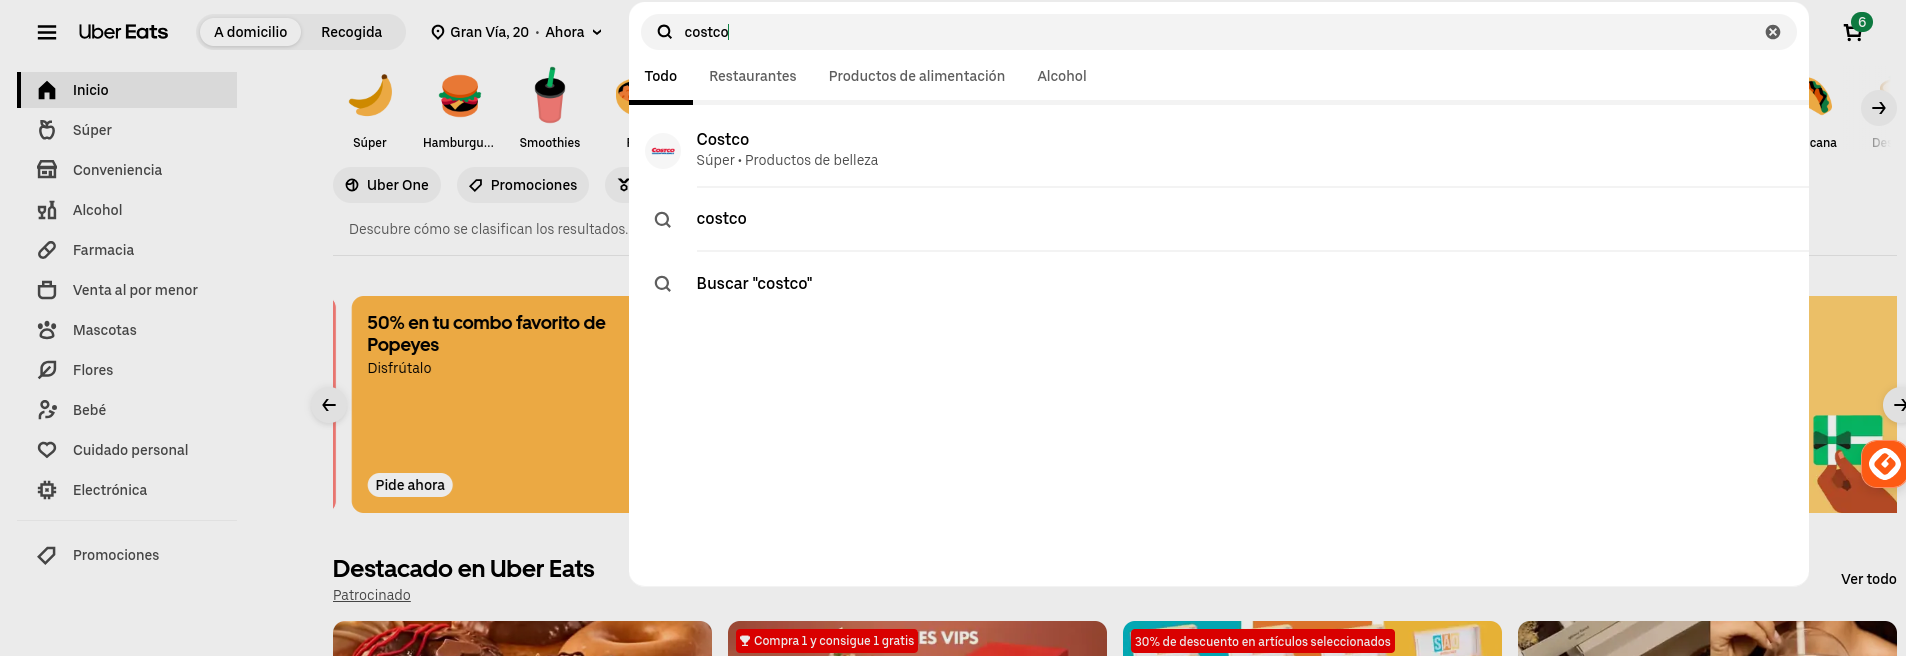Switch to Productos de alimentación tab
The width and height of the screenshot is (1906, 656).
coord(917,76)
